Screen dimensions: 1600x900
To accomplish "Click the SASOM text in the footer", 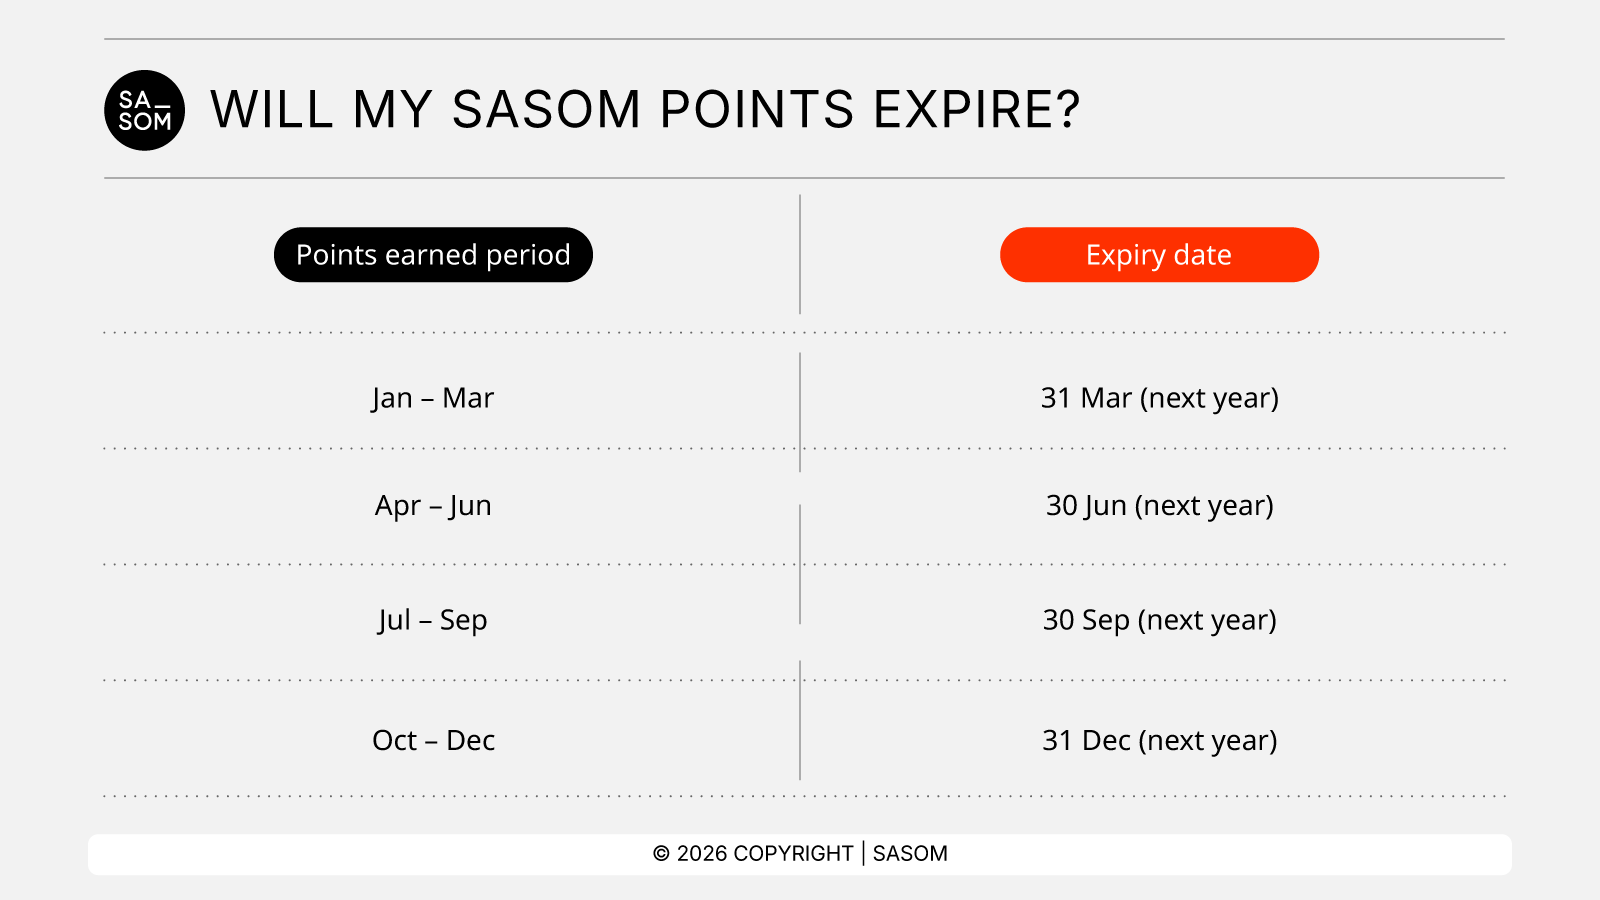I will pyautogui.click(x=910, y=854).
